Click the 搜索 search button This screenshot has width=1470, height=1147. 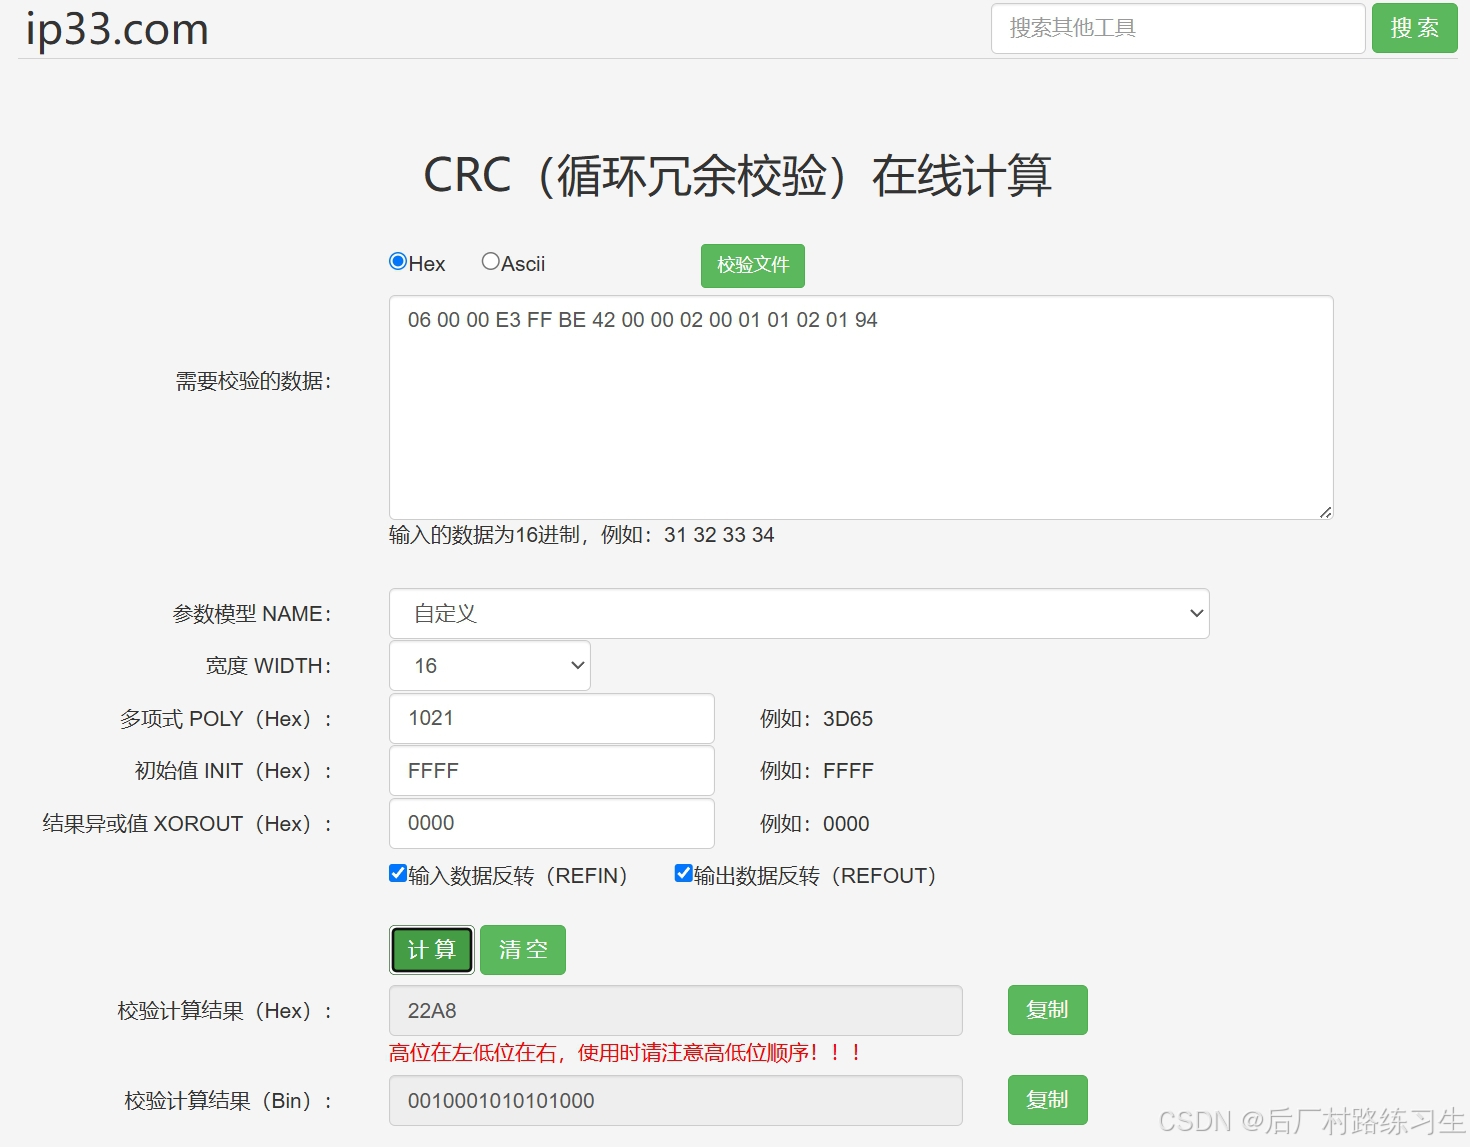coord(1414,28)
